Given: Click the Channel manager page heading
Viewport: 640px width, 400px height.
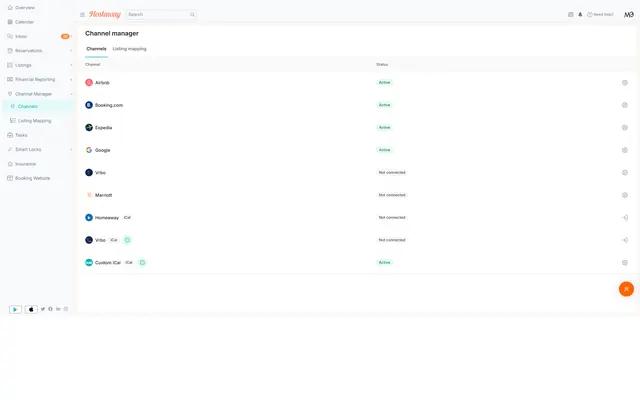Looking at the screenshot, I should [112, 33].
